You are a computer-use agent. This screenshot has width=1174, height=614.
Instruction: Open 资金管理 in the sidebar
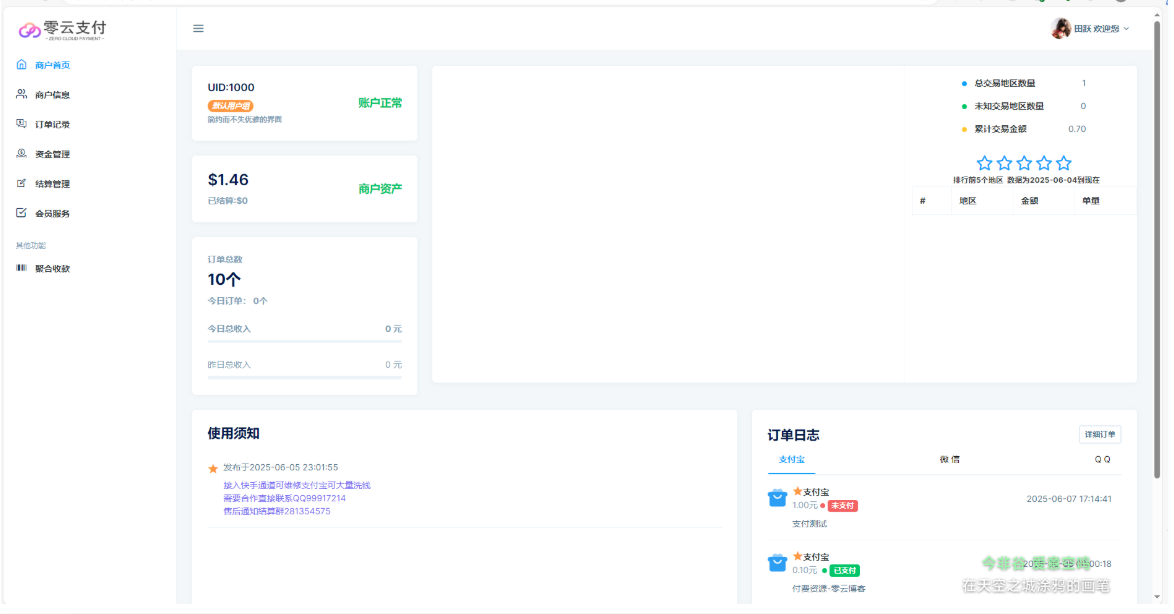click(x=52, y=154)
